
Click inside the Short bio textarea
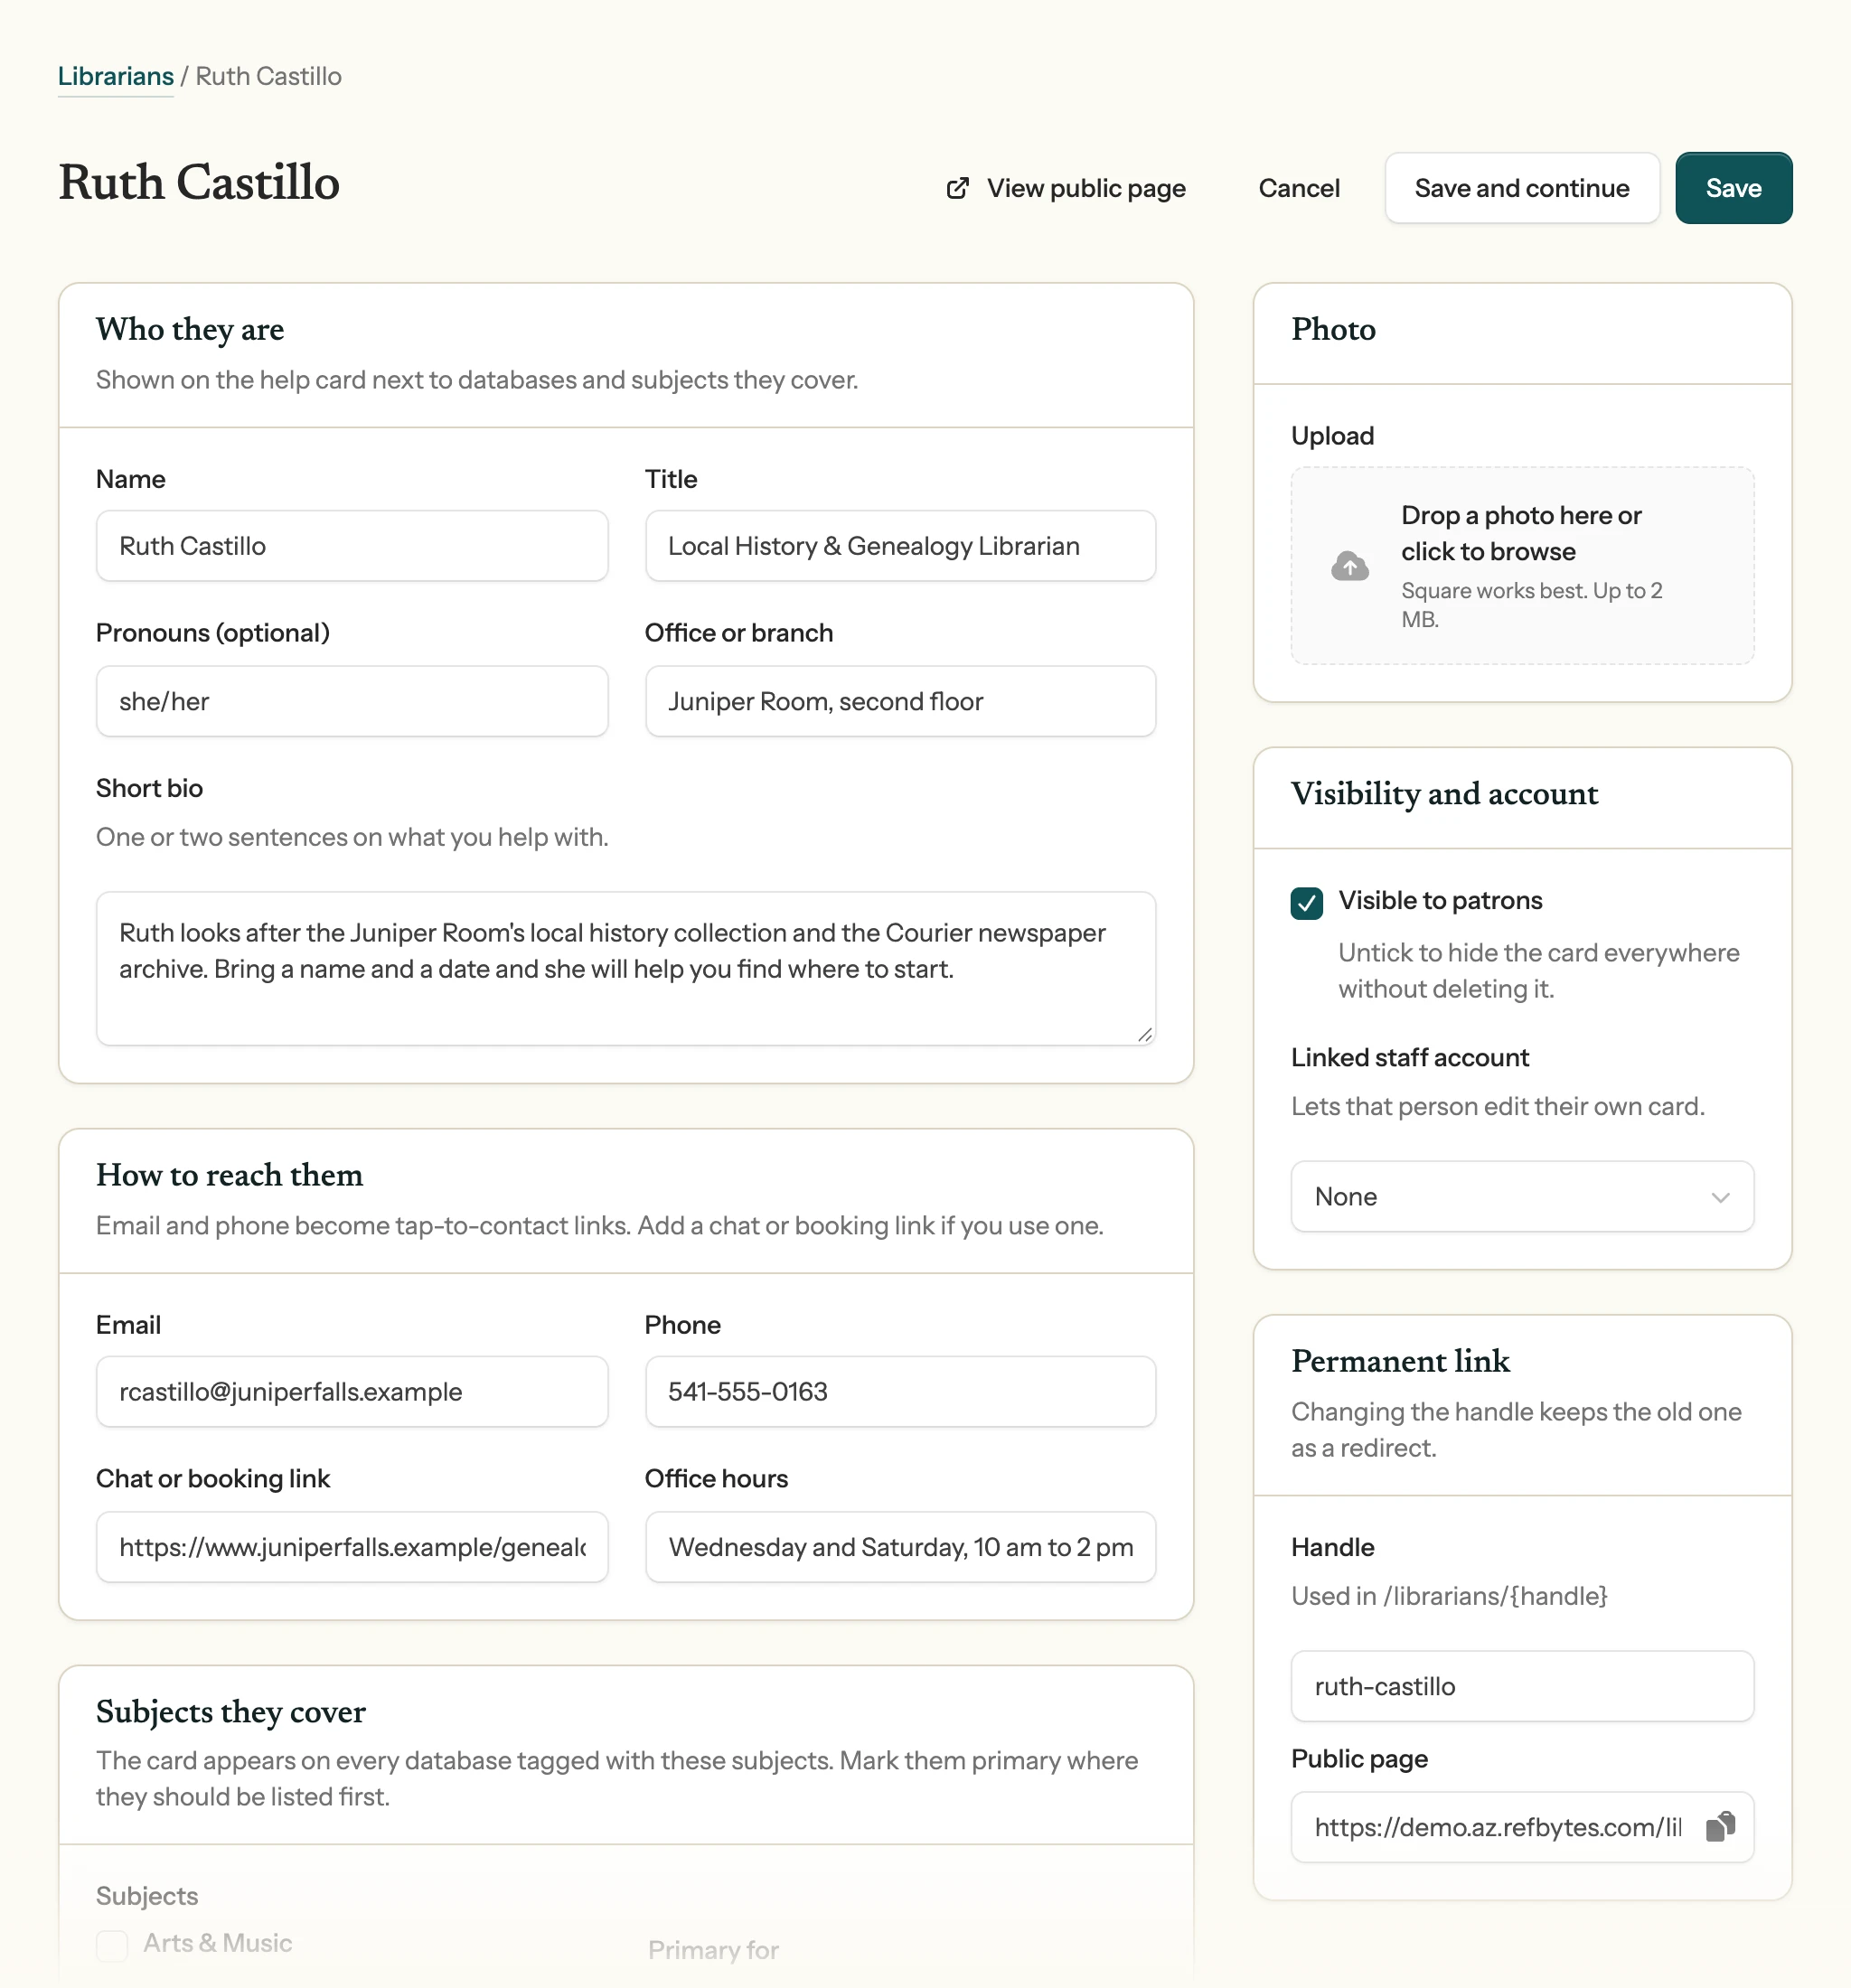626,968
